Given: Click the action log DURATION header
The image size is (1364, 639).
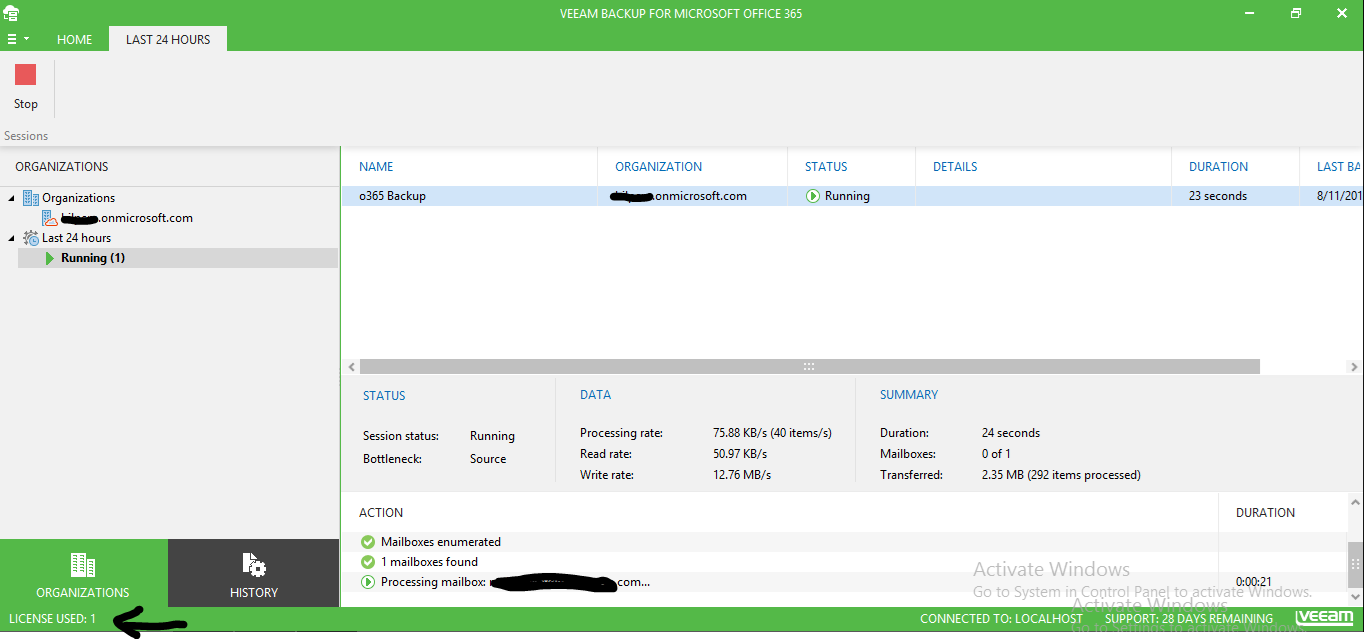Looking at the screenshot, I should coord(1265,513).
